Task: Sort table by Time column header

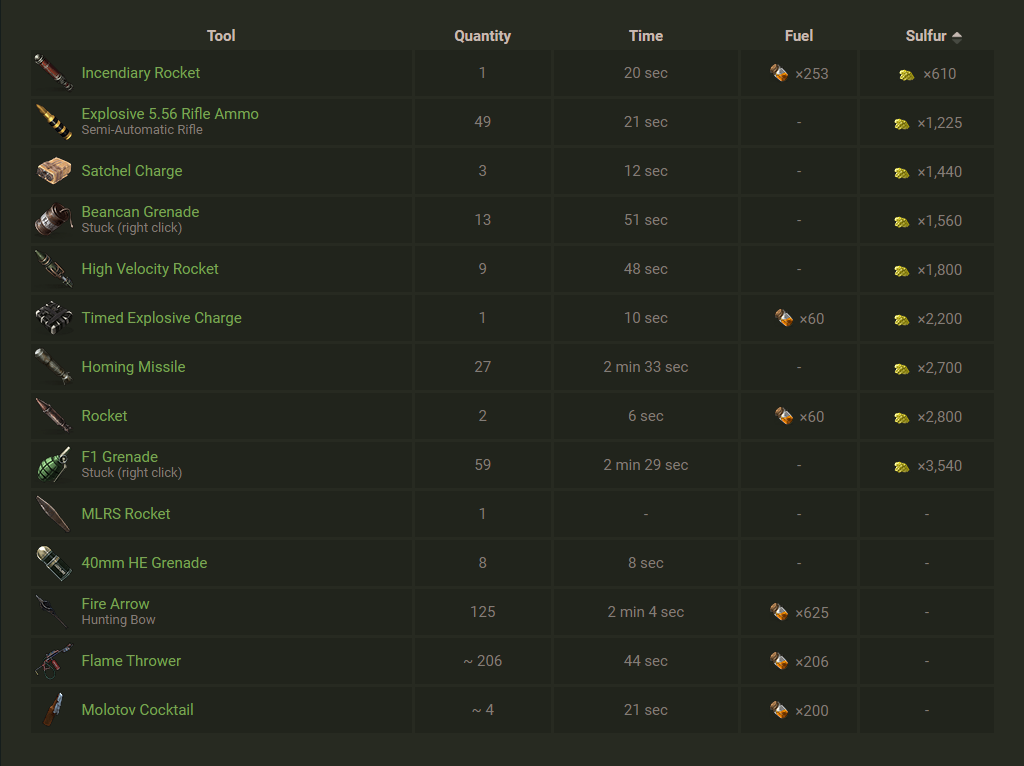Action: click(646, 36)
